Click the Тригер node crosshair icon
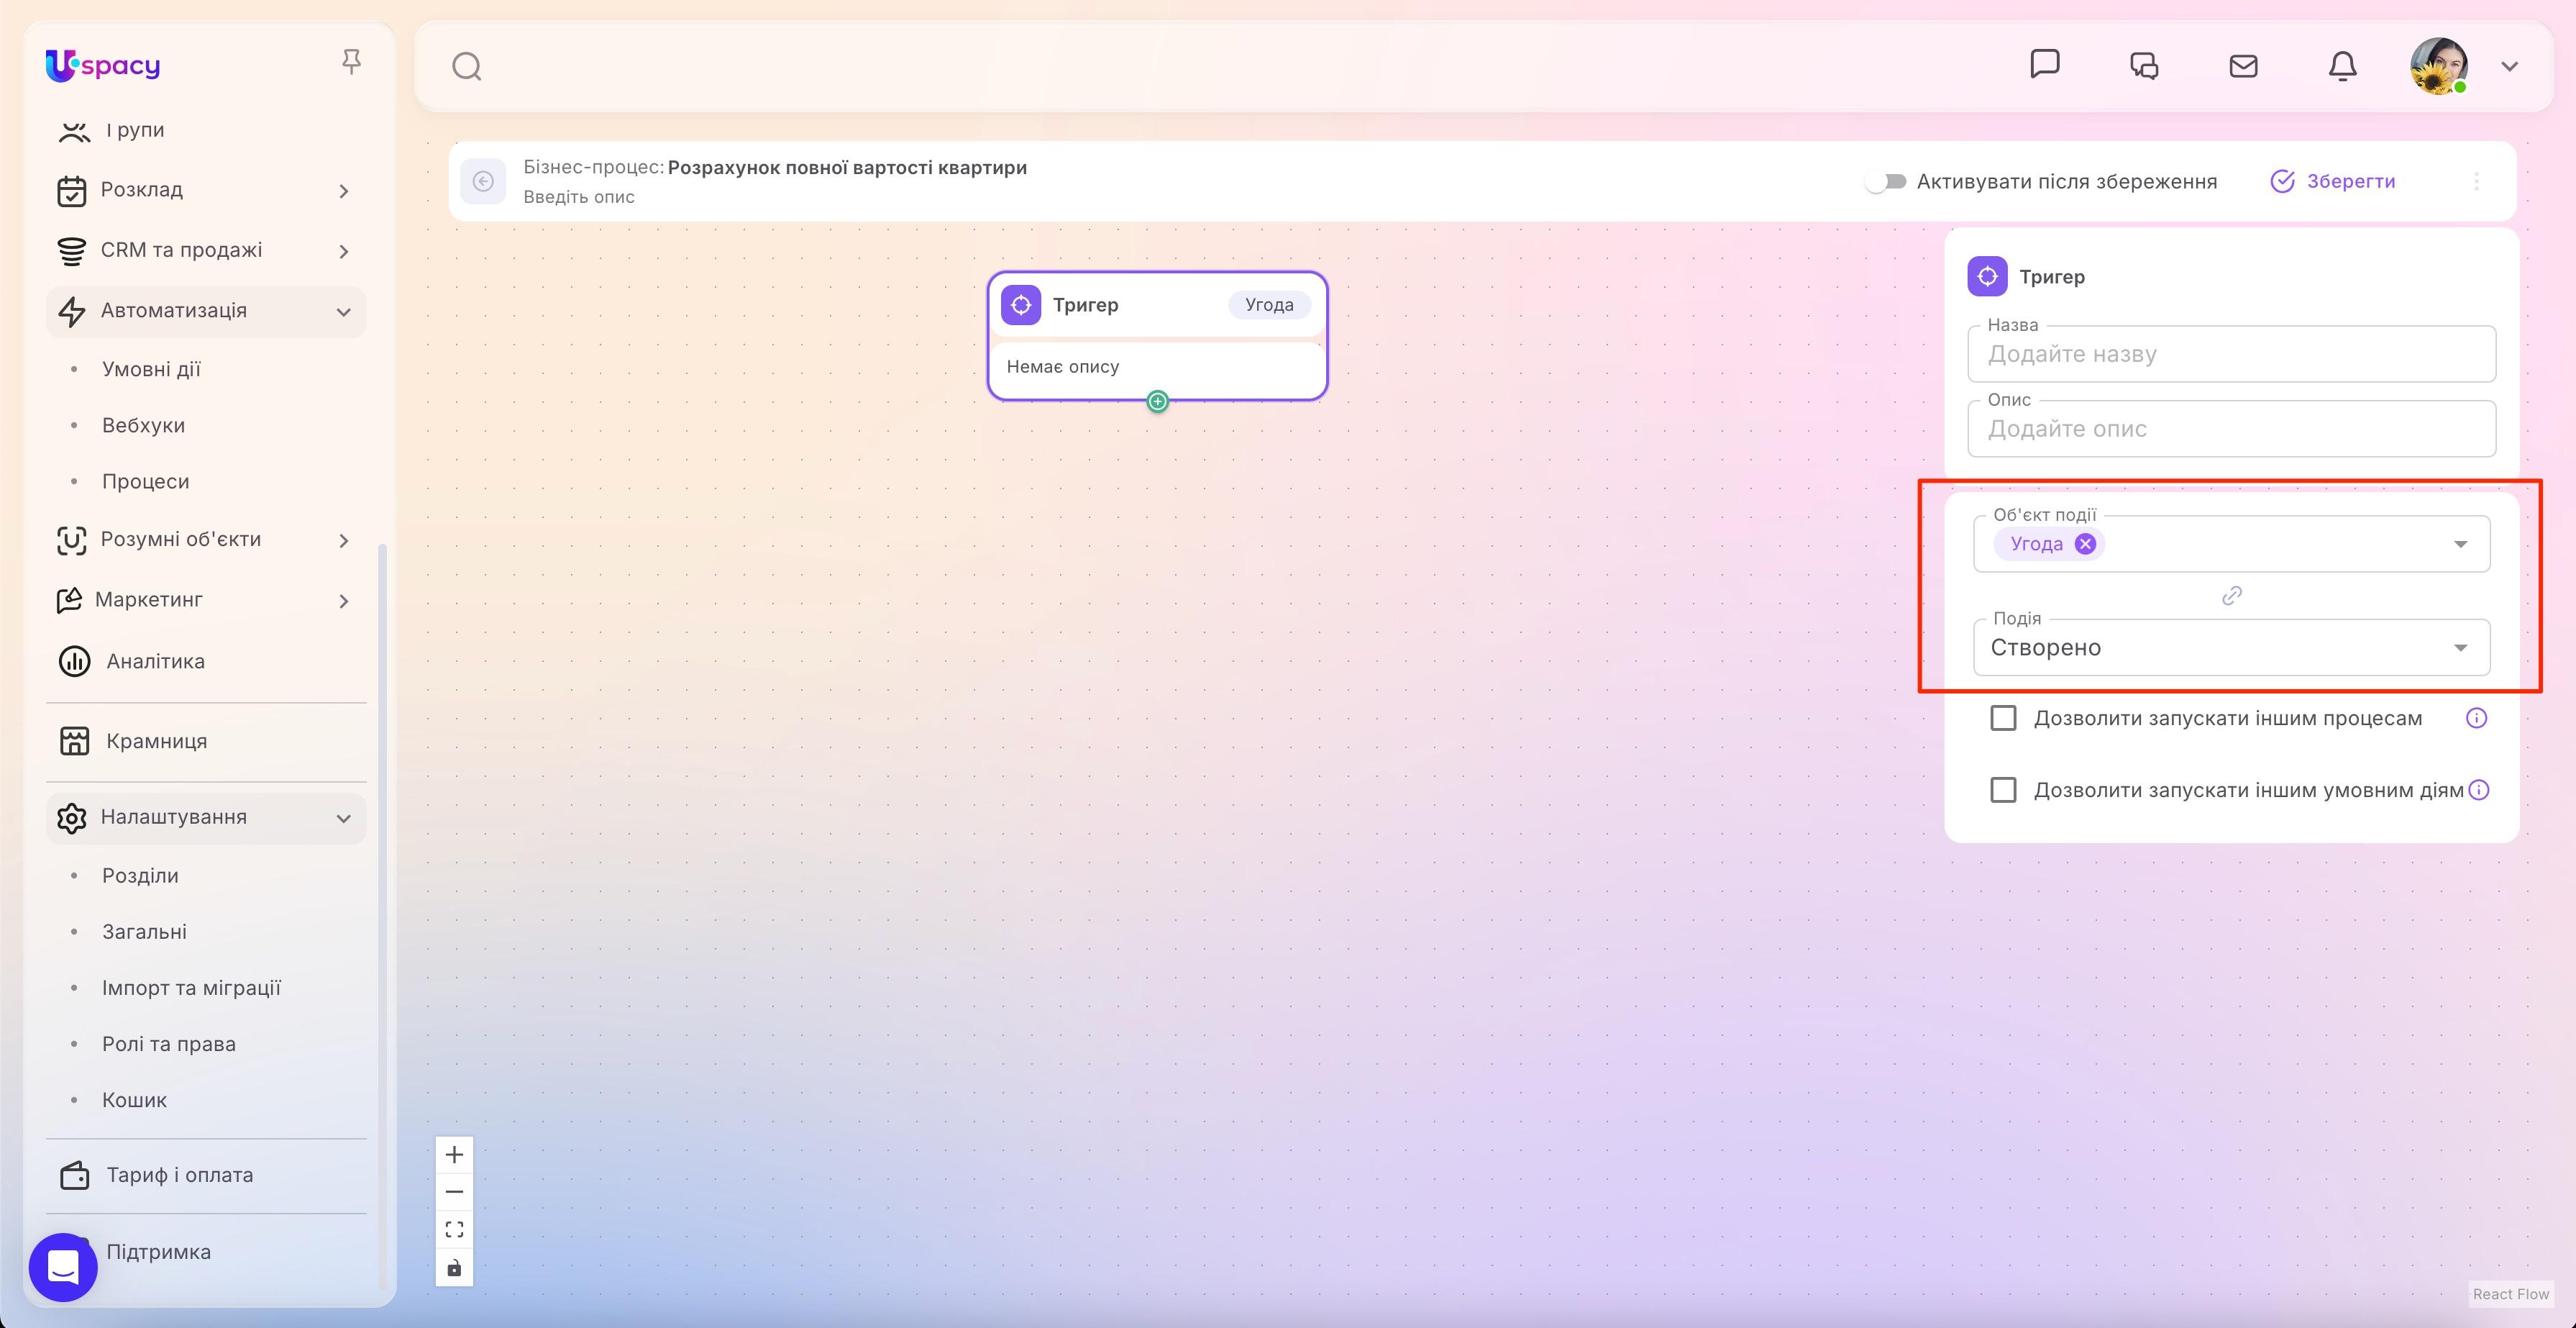The height and width of the screenshot is (1328, 2576). point(1021,305)
